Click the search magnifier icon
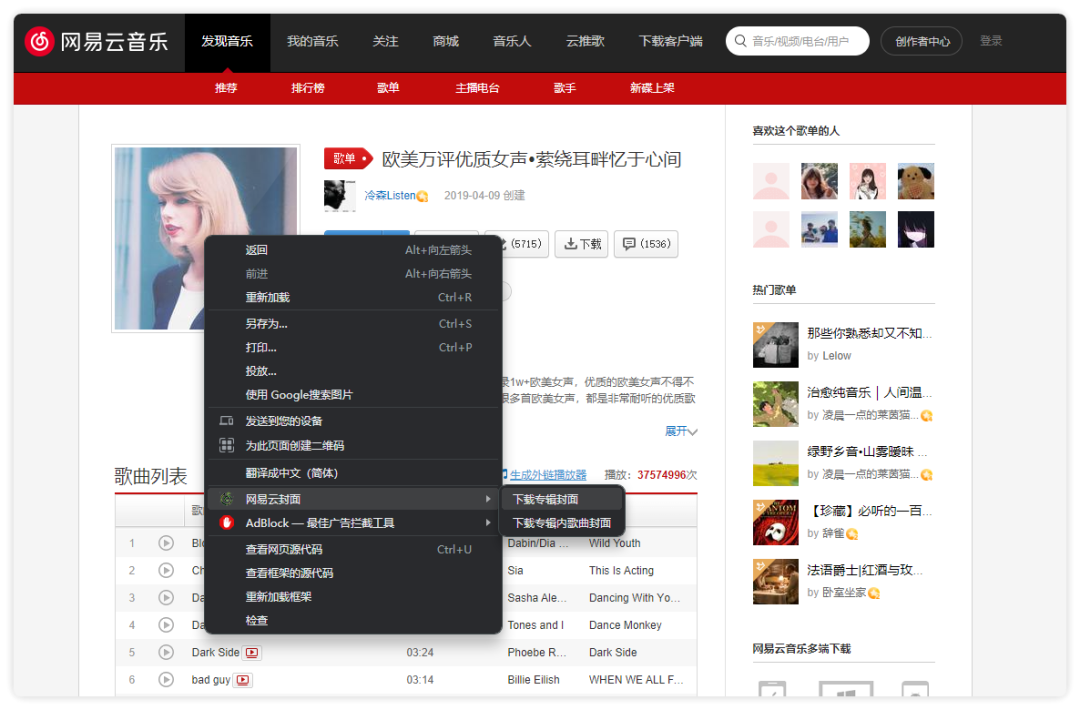Image resolution: width=1080 pixels, height=710 pixels. 740,41
